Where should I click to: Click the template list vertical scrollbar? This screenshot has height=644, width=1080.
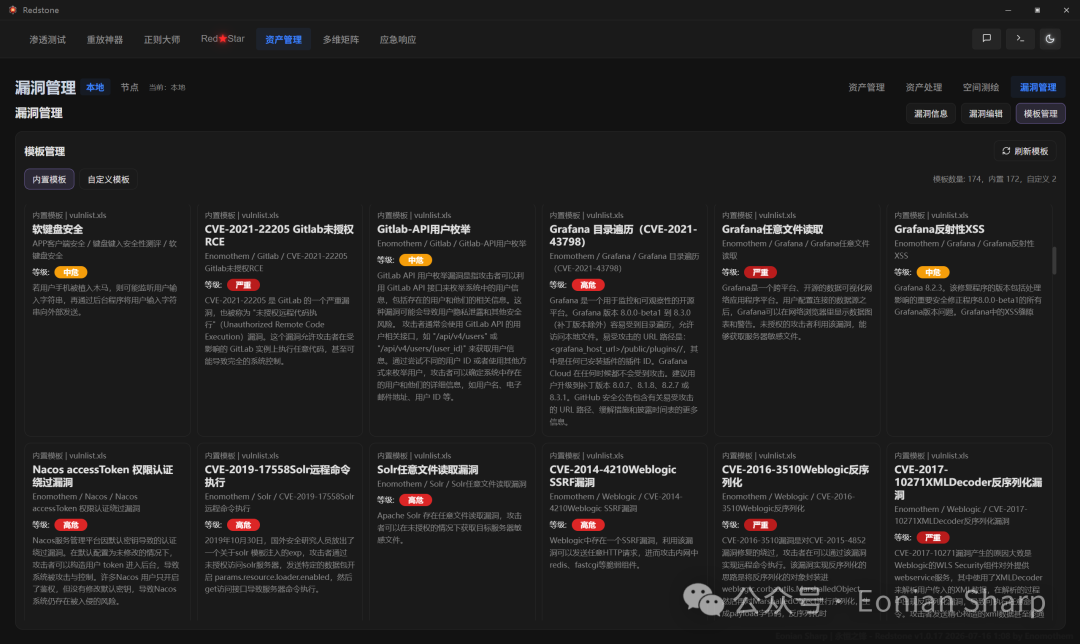point(1054,260)
